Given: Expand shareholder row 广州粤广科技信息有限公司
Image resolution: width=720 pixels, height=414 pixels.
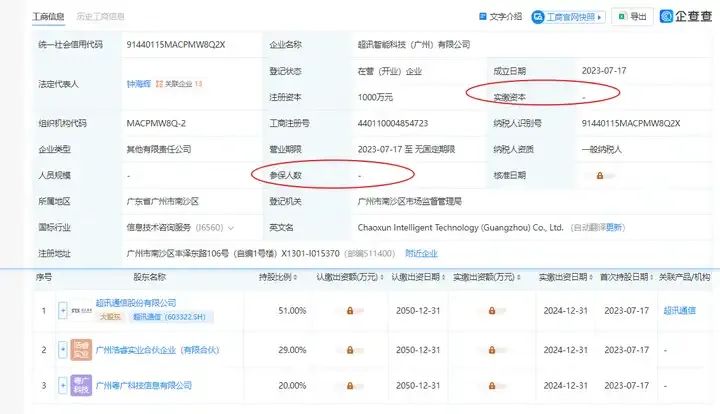Looking at the screenshot, I should click(63, 385).
